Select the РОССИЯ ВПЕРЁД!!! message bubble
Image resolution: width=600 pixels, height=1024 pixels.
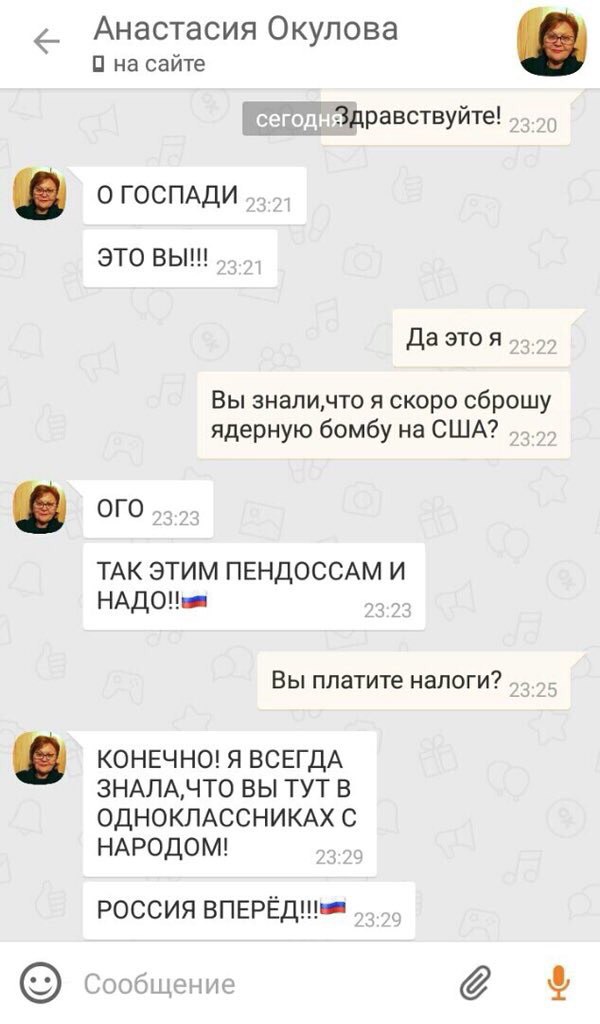[x=249, y=910]
